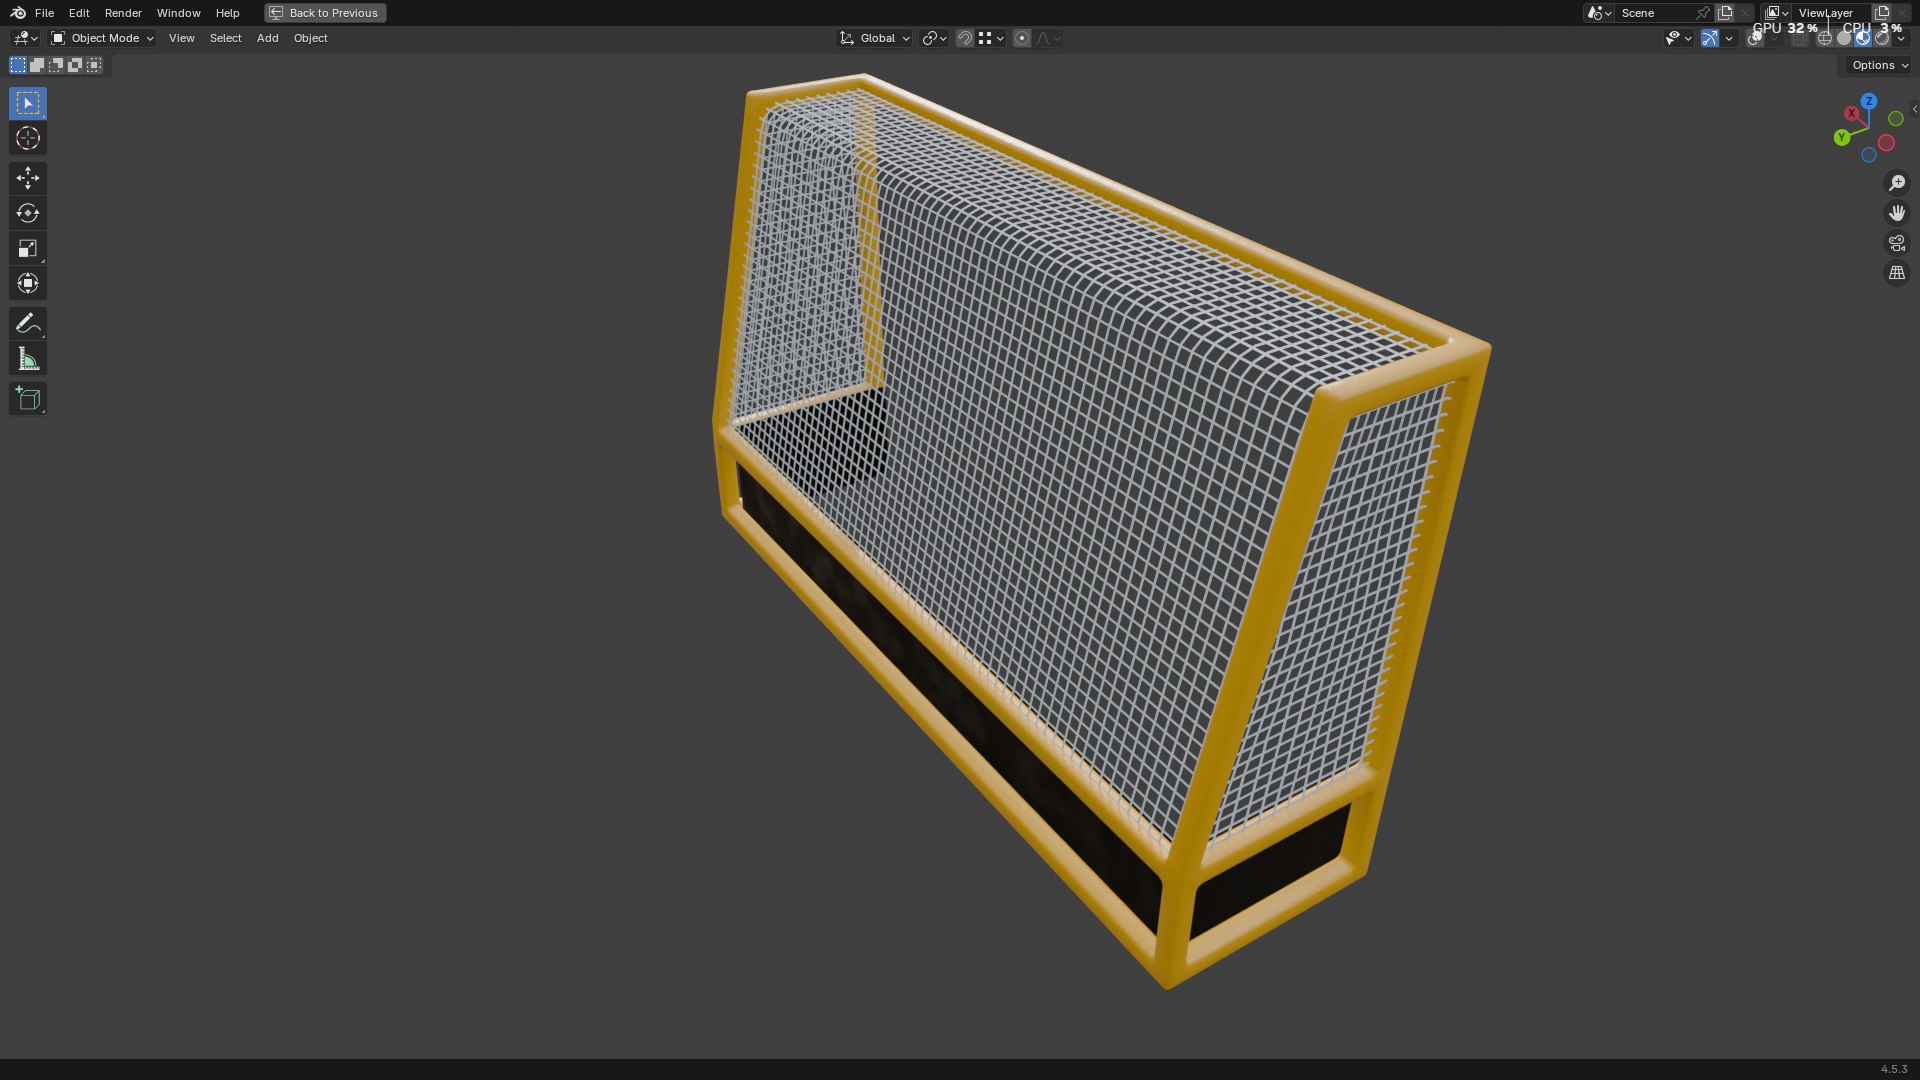Click the zoom magnifier viewport icon
Screen dimensions: 1920x1080
(x=1896, y=183)
